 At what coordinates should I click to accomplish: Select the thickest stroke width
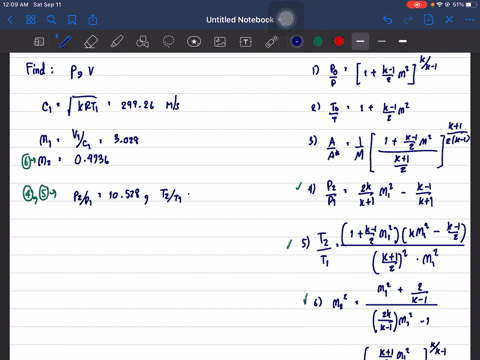coord(403,41)
